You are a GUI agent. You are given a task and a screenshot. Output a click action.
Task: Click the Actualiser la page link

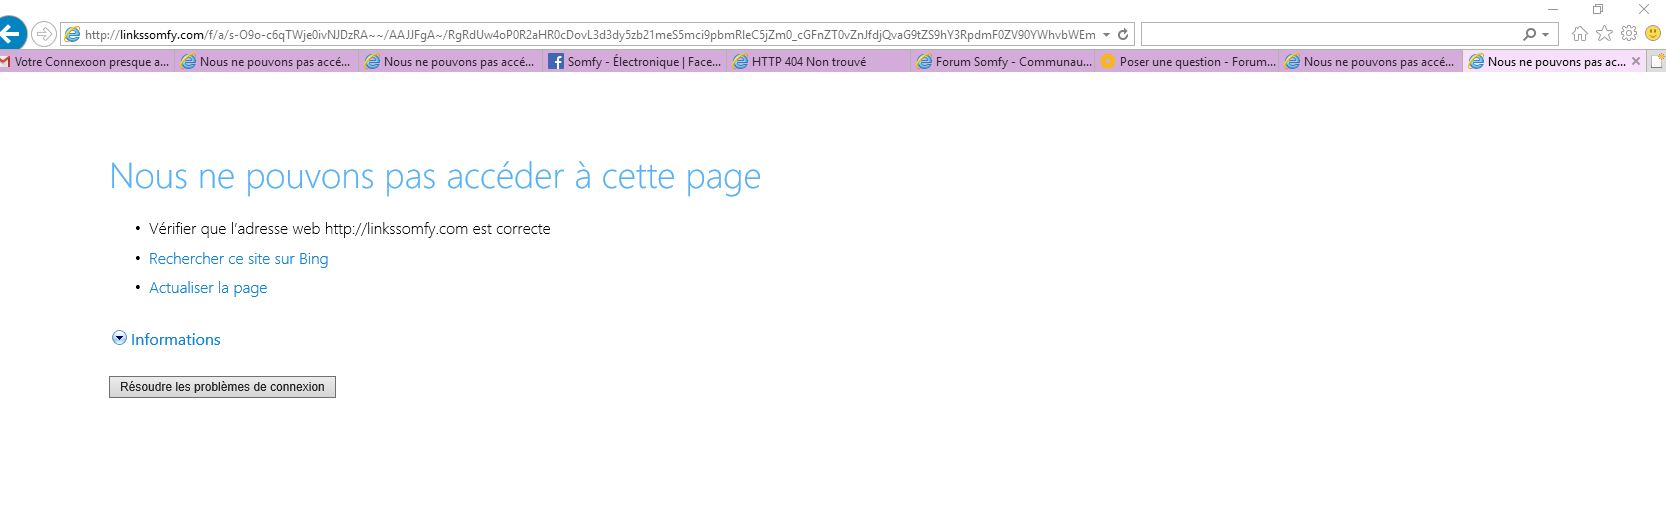(x=208, y=288)
